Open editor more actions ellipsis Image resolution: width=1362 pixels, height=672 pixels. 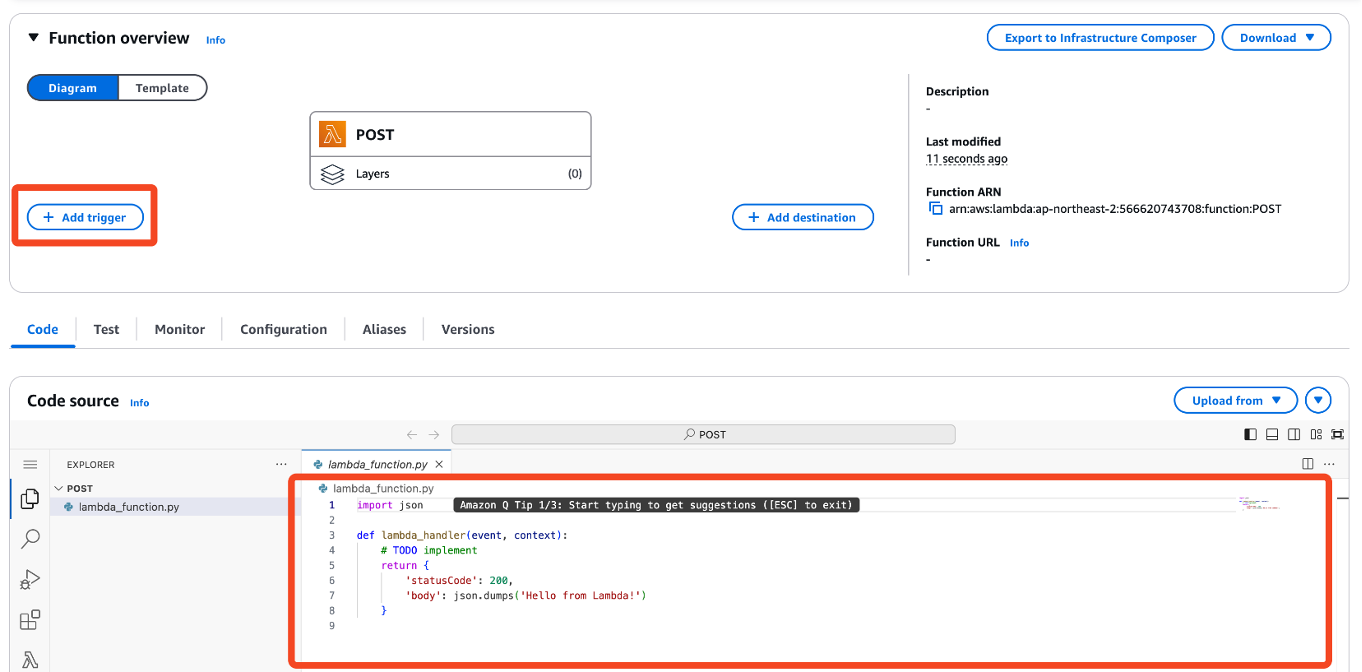tap(1329, 464)
